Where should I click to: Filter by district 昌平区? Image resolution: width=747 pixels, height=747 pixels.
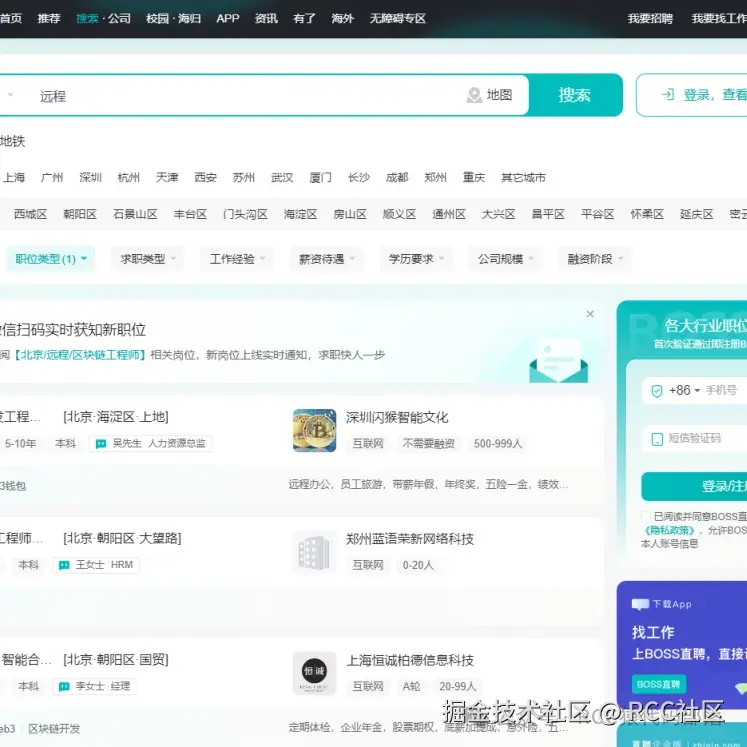[x=548, y=214]
